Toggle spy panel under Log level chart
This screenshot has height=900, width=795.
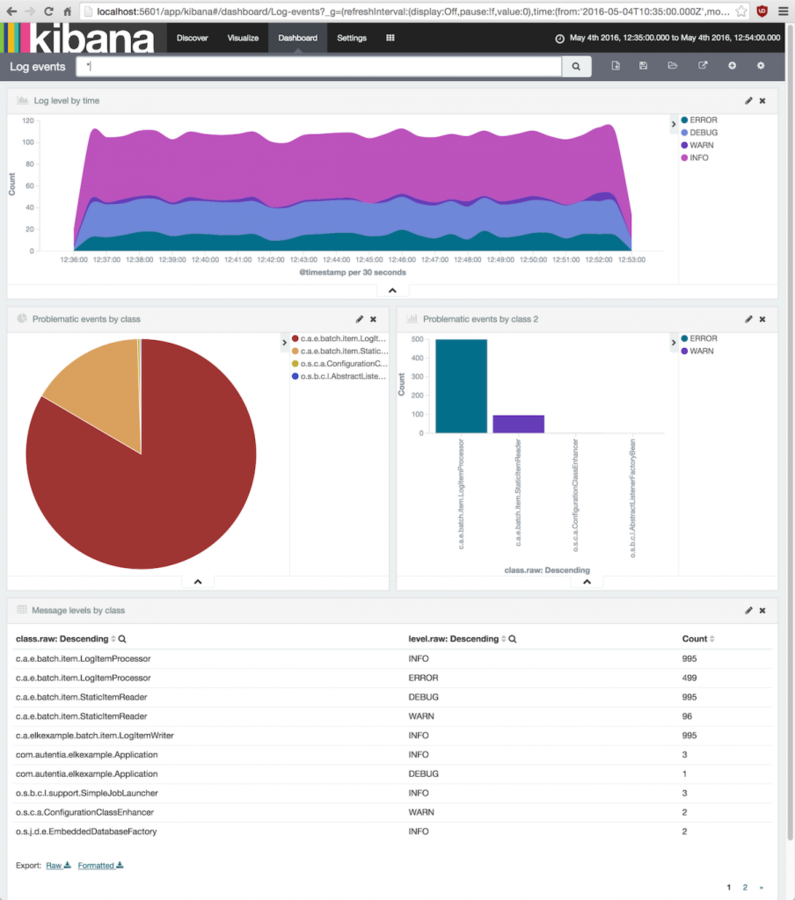pyautogui.click(x=393, y=290)
